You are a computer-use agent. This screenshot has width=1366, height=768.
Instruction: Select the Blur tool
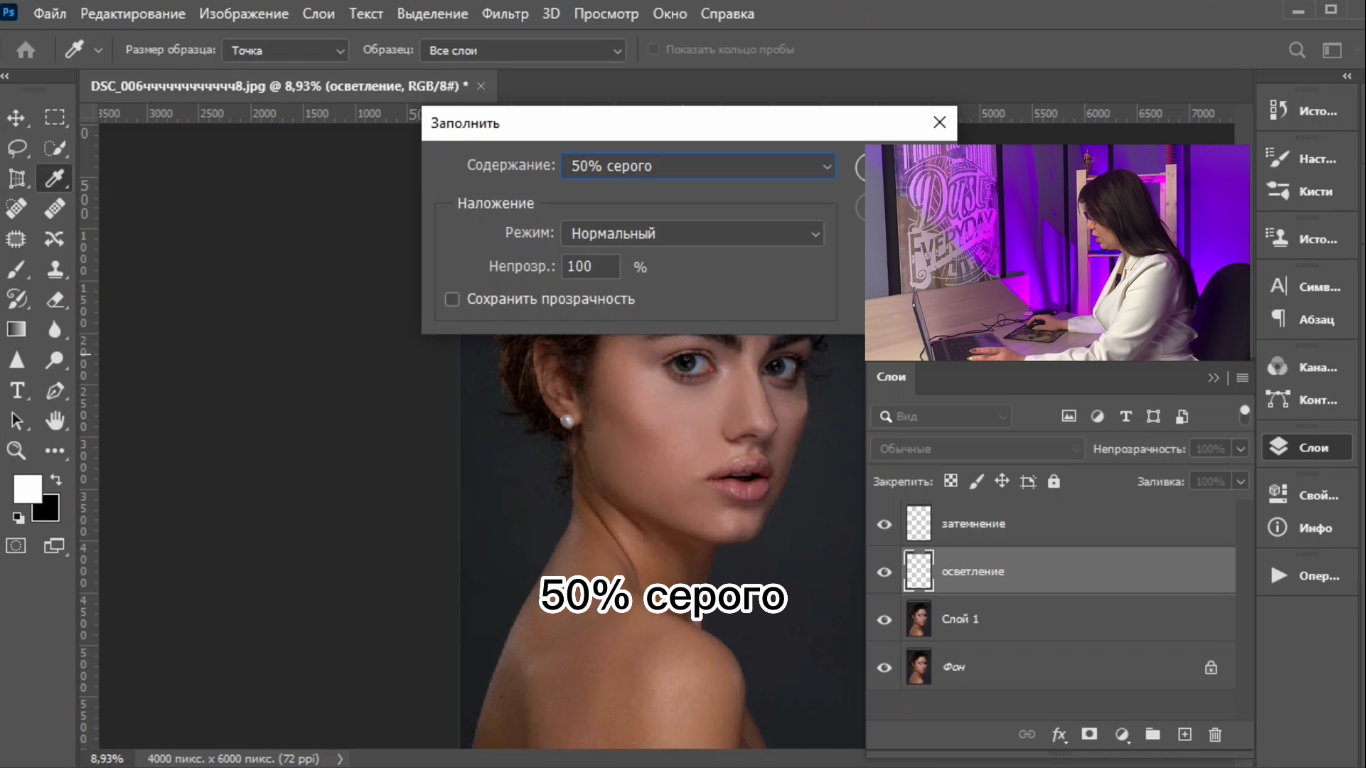pyautogui.click(x=55, y=329)
